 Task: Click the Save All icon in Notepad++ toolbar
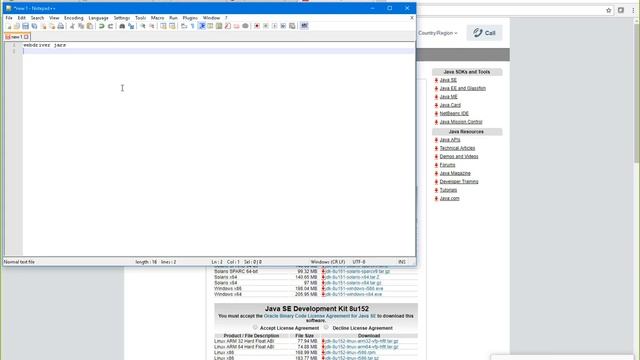click(34, 26)
